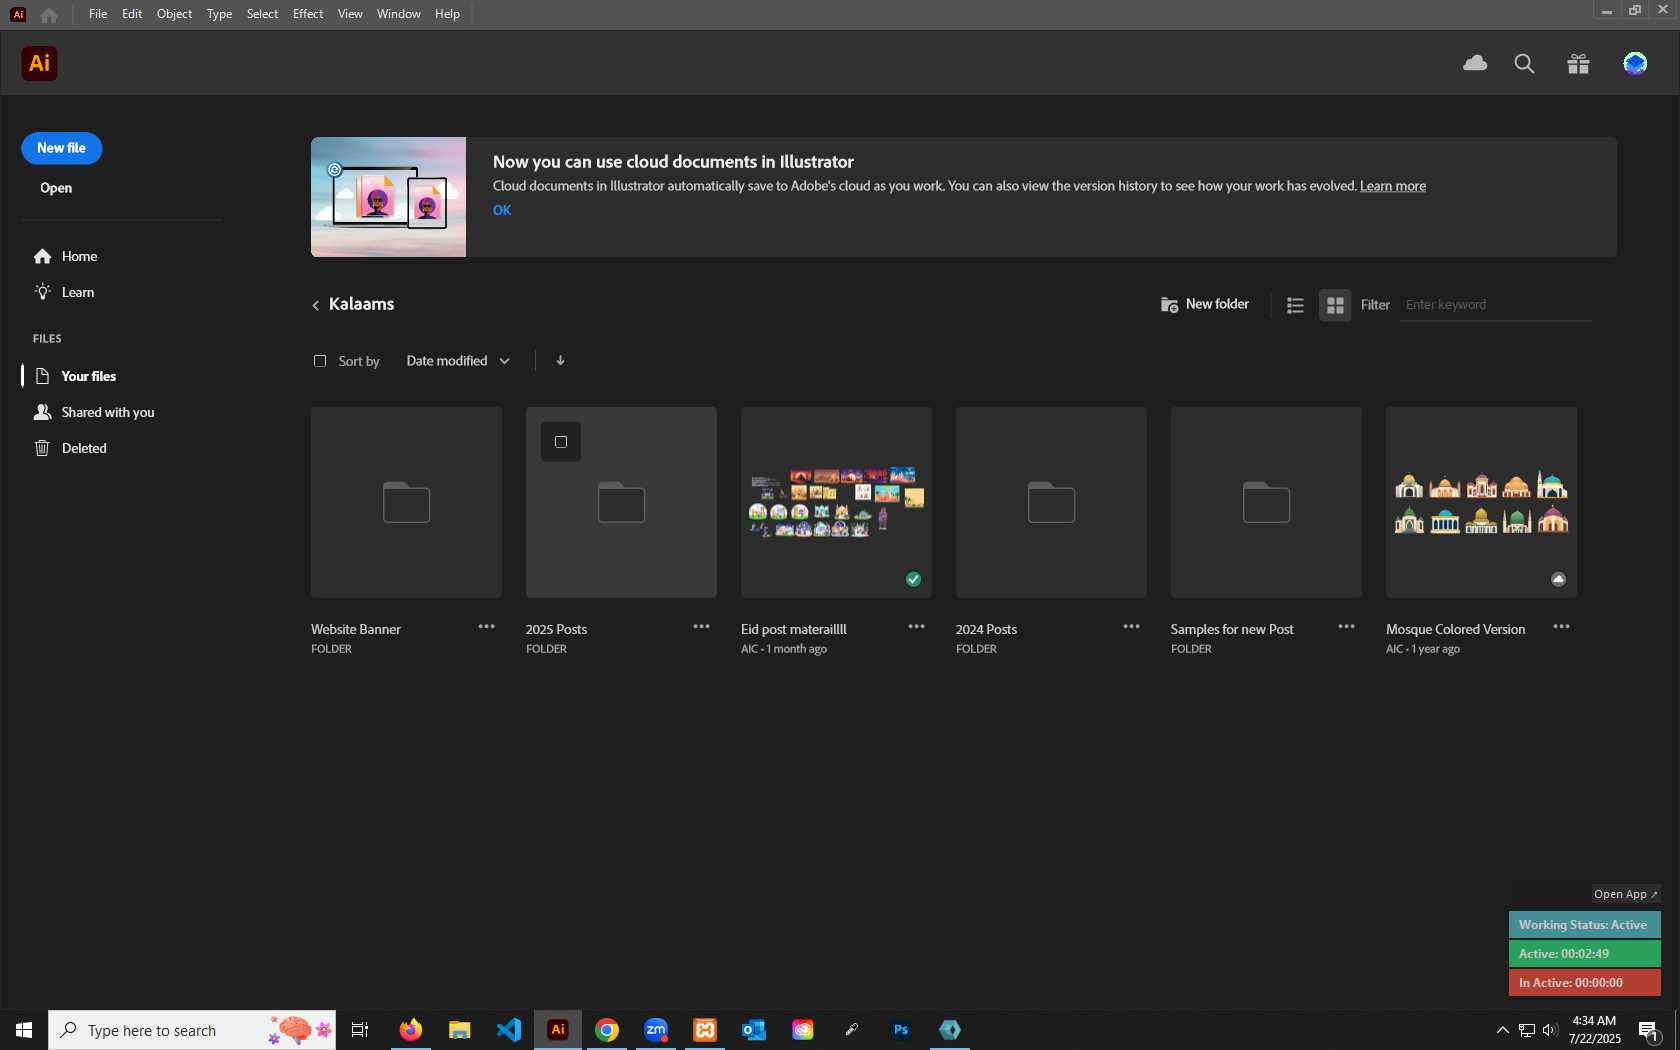Open Deleted files section
1680x1050 pixels.
70,448
